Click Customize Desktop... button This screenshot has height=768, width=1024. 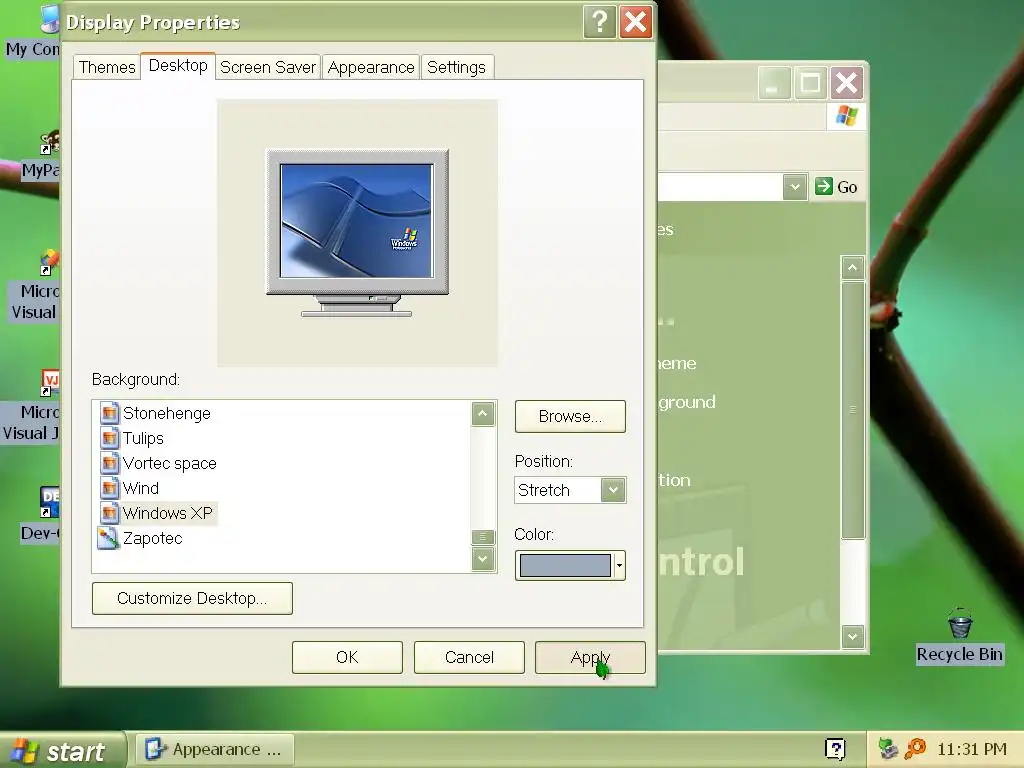[192, 598]
